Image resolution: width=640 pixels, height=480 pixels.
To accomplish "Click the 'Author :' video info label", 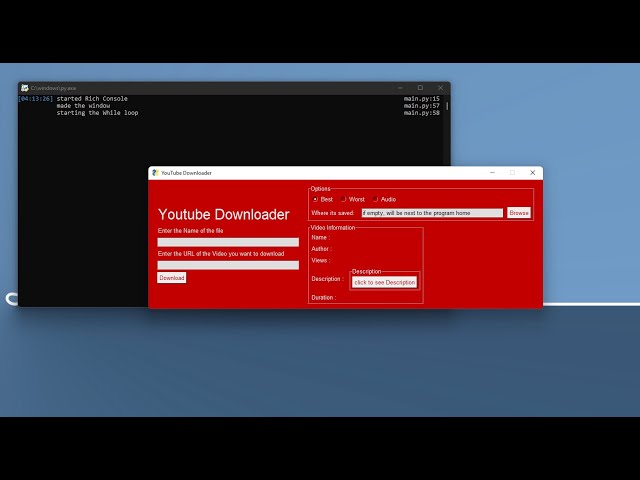I will point(321,249).
